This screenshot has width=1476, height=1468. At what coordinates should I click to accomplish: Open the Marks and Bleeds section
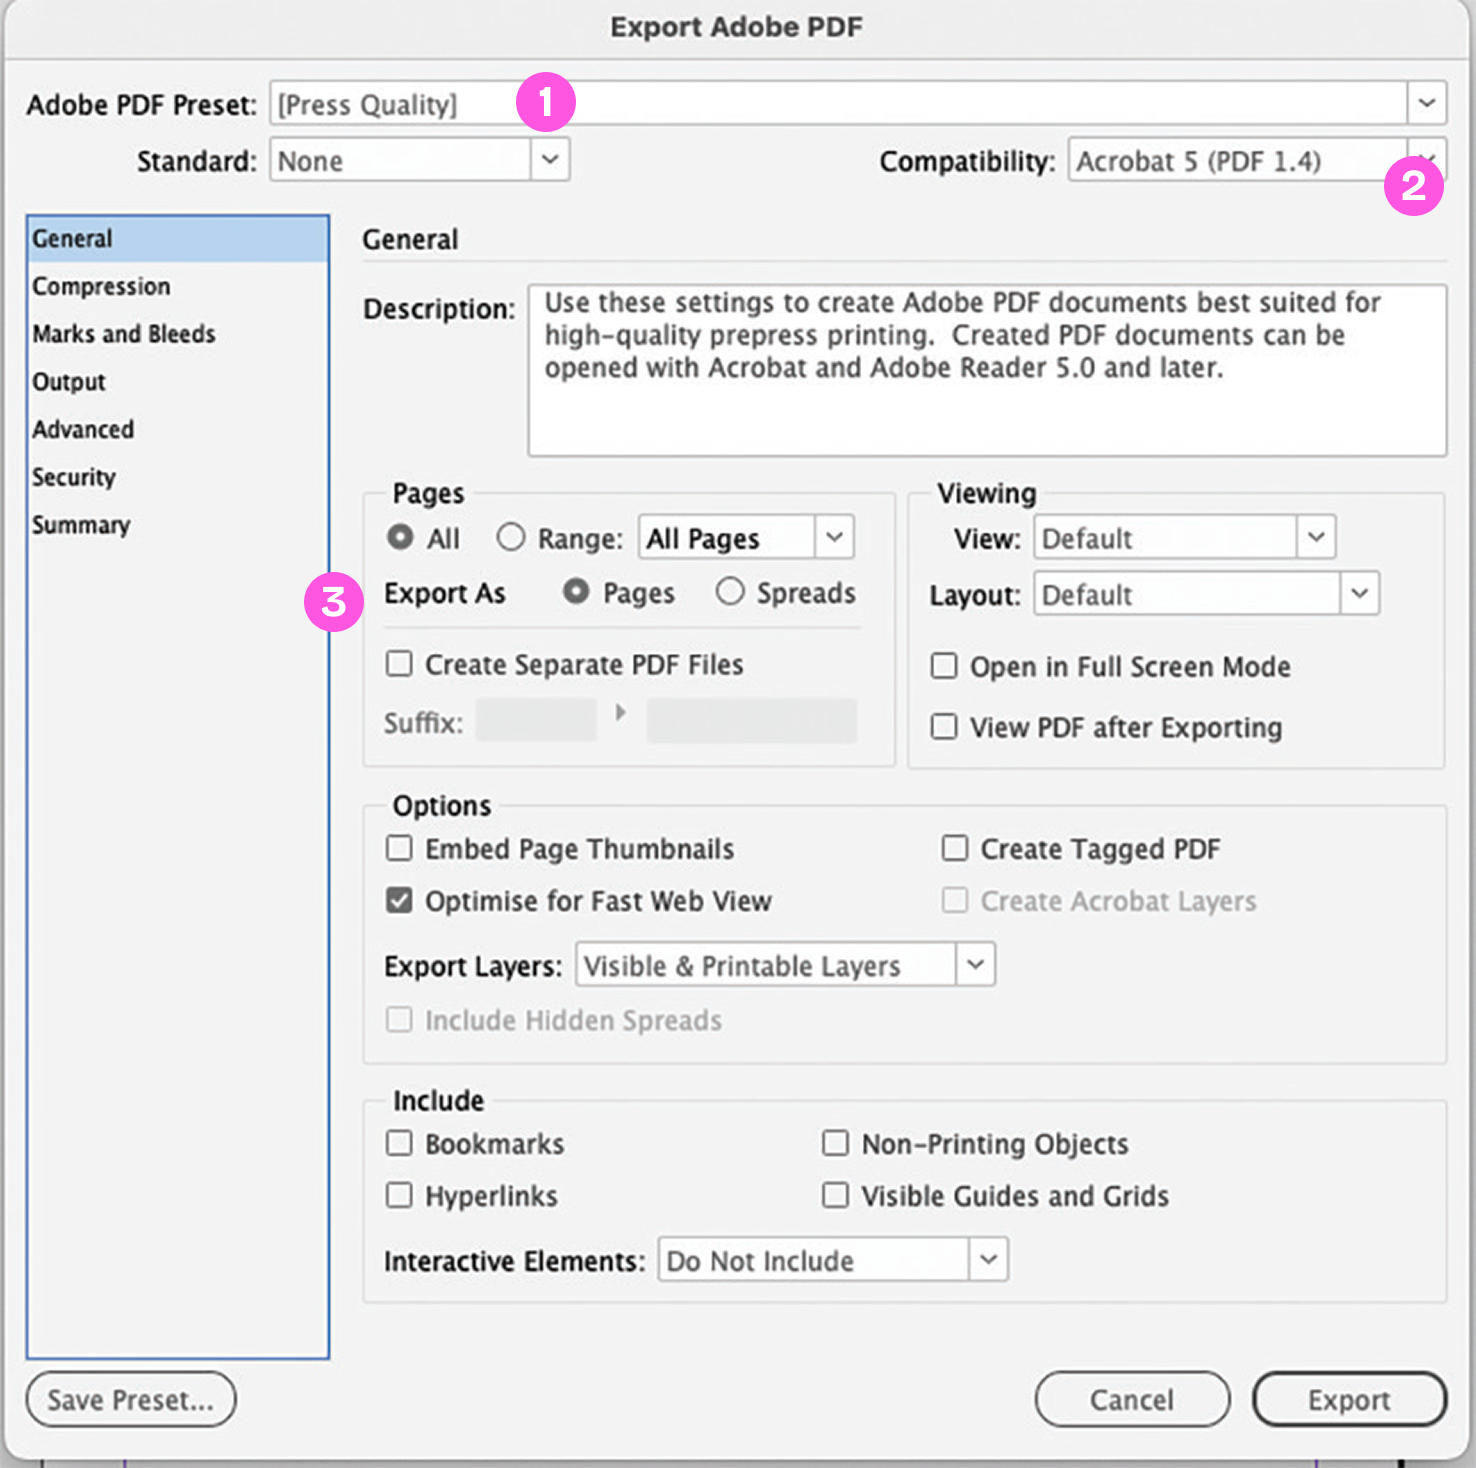pyautogui.click(x=124, y=334)
